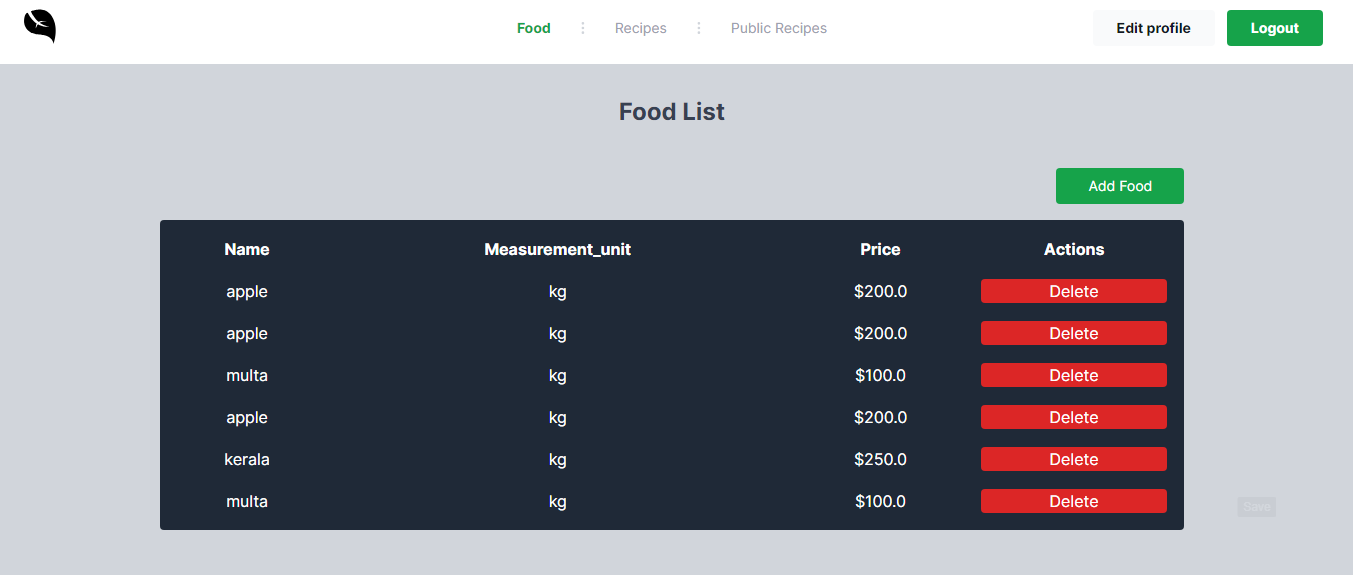Click the Name column header
The image size is (1353, 575).
coord(247,249)
